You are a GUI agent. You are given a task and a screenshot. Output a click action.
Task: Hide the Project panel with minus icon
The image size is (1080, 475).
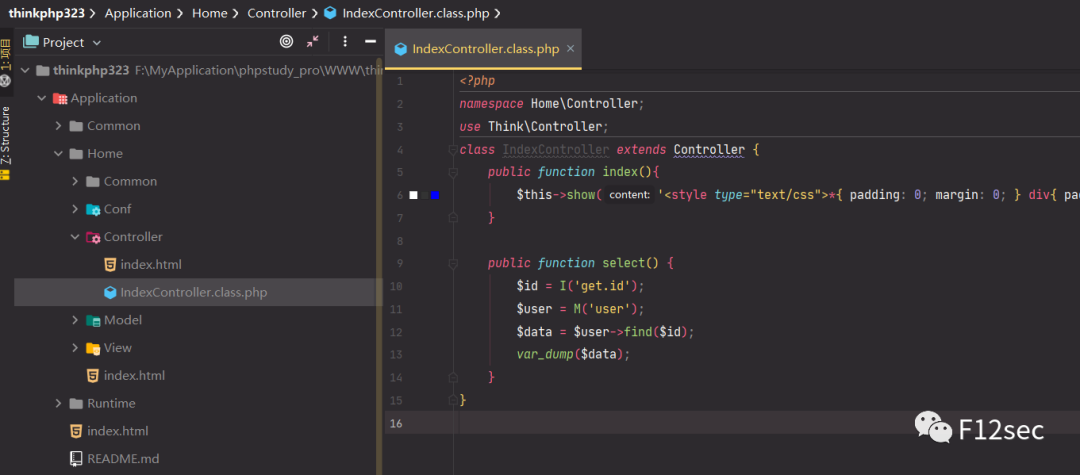(x=370, y=42)
